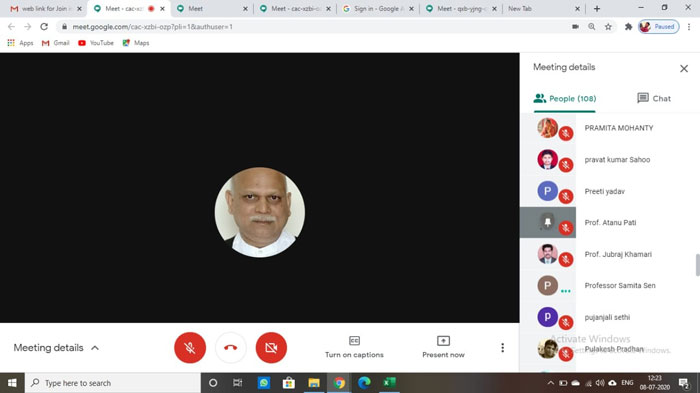Click the participants list scrollbar

[697, 265]
